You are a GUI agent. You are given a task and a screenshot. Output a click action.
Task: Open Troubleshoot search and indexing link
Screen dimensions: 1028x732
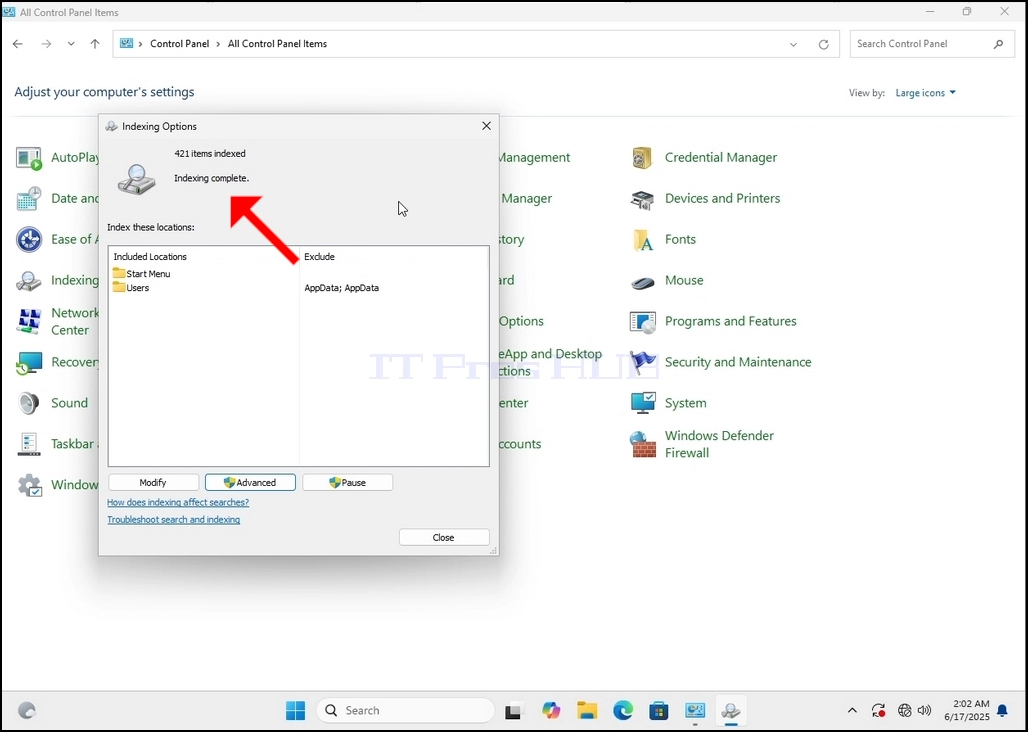pos(174,520)
